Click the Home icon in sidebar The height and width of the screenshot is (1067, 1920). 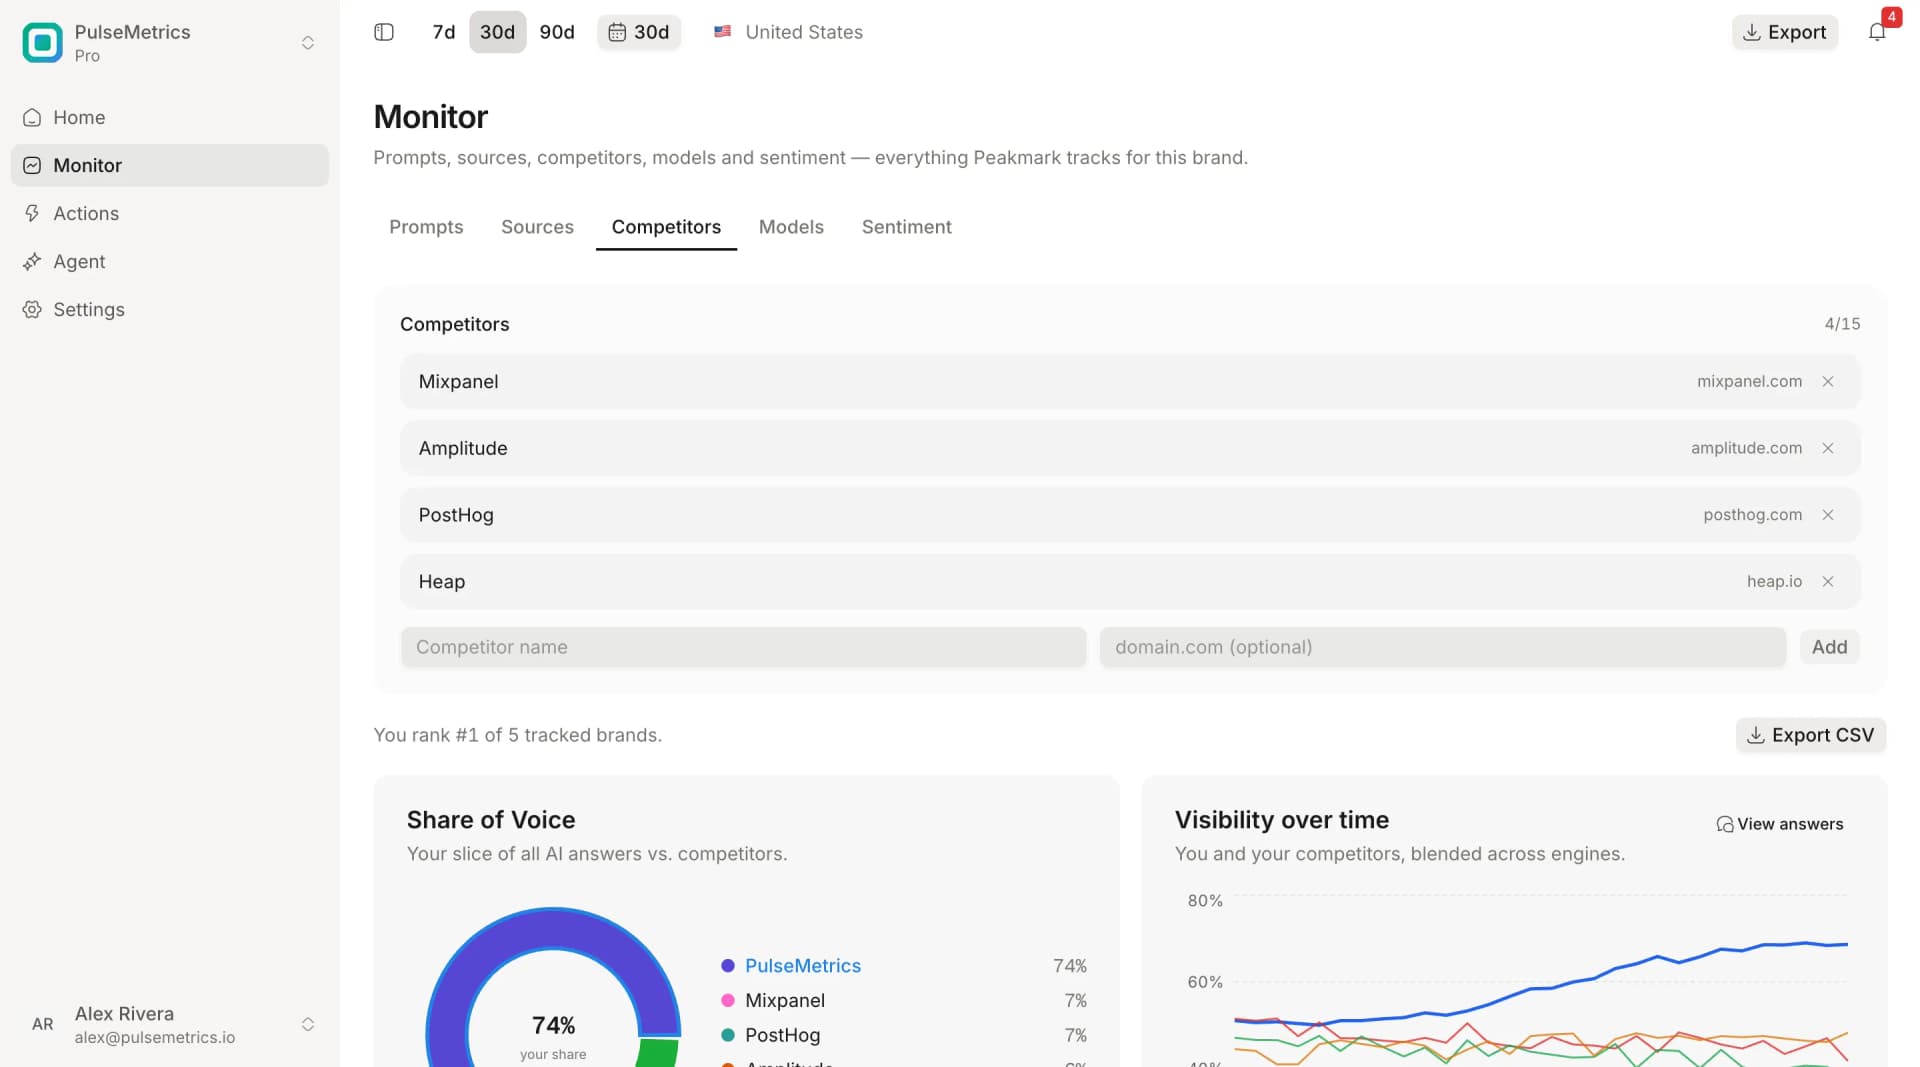32,117
